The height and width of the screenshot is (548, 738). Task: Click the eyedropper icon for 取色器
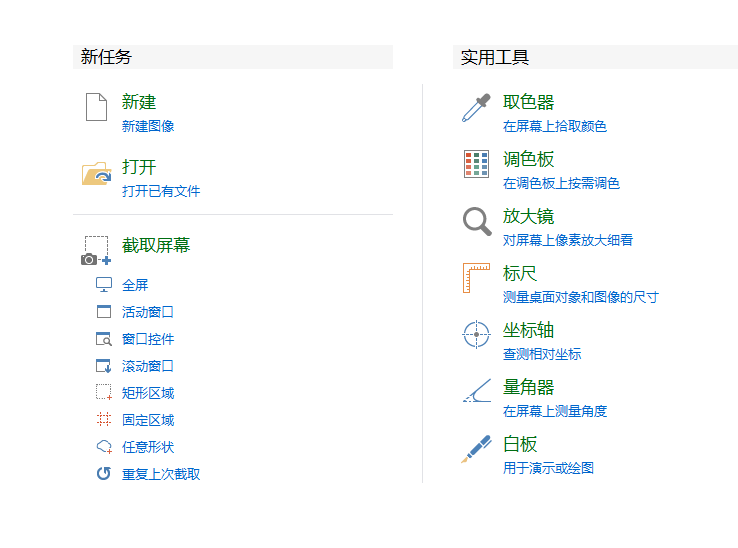476,108
